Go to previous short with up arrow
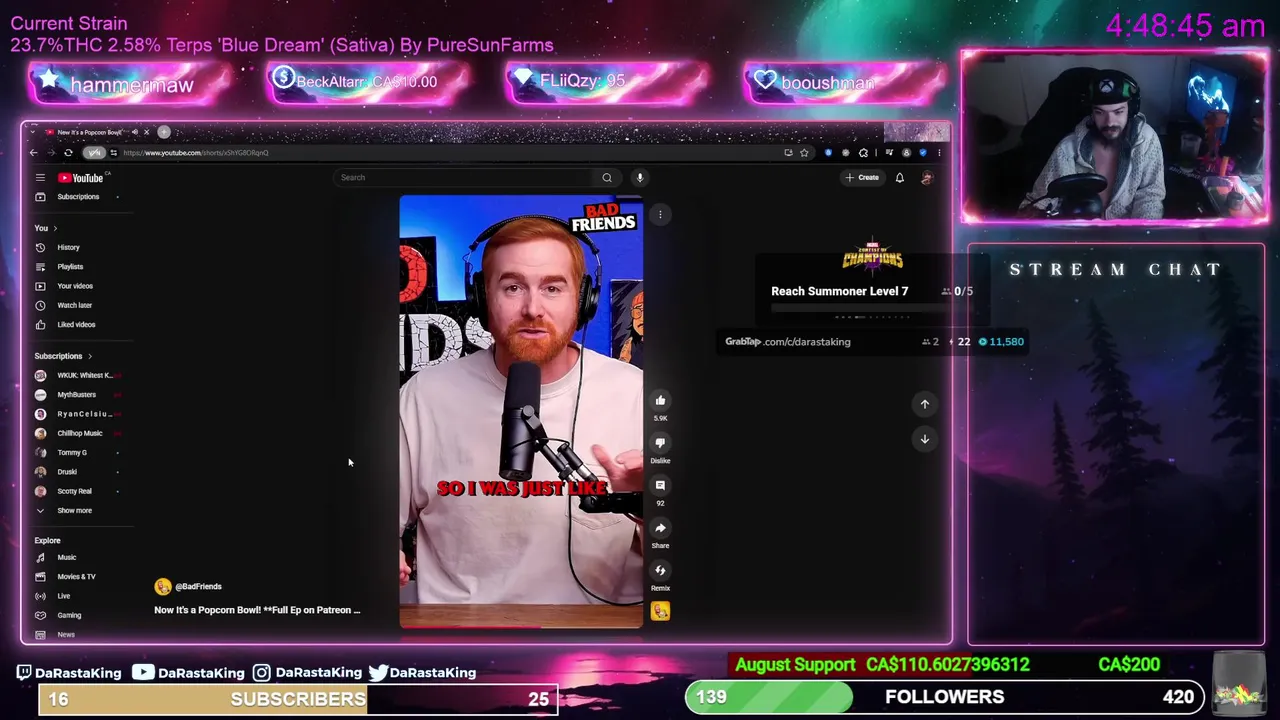This screenshot has width=1280, height=720. (925, 404)
